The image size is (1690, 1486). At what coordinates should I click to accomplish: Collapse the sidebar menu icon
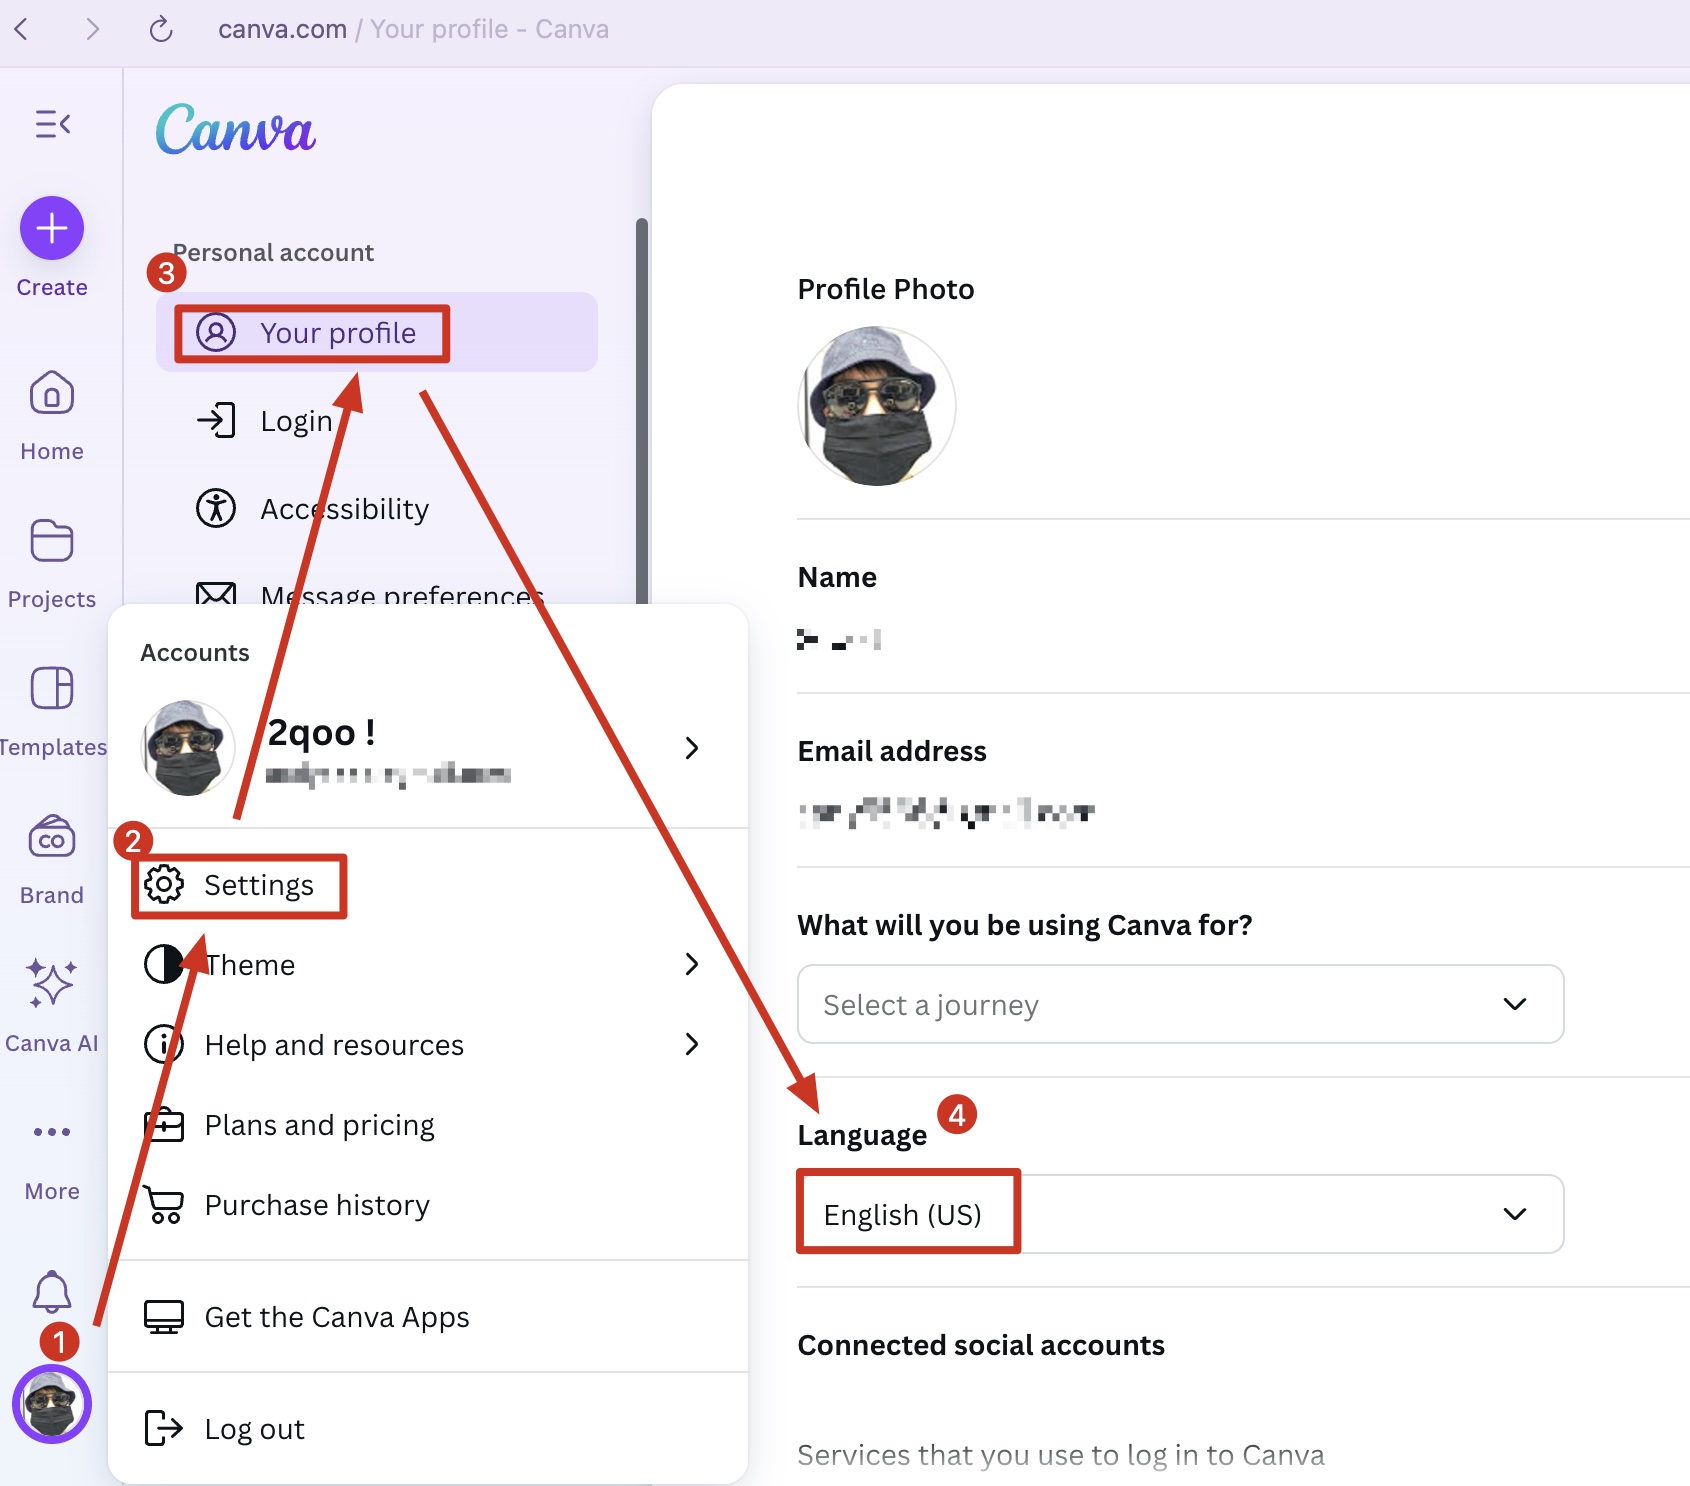pyautogui.click(x=52, y=124)
